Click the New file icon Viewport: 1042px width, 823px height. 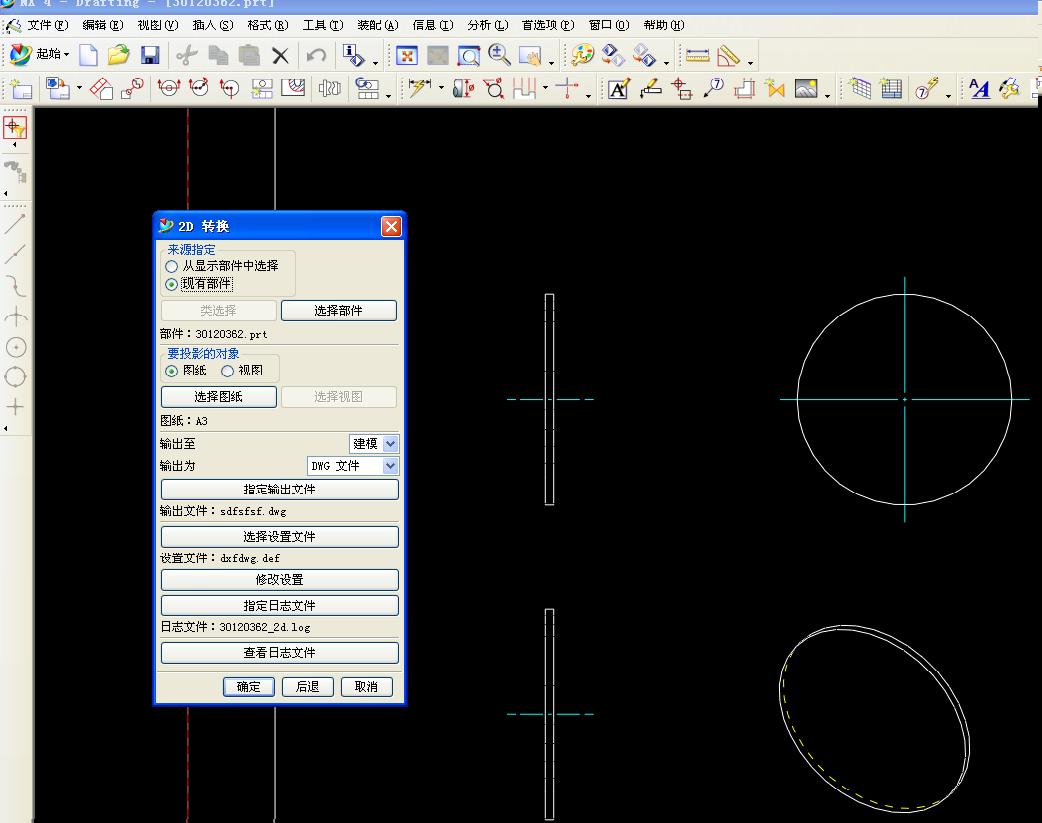point(89,55)
